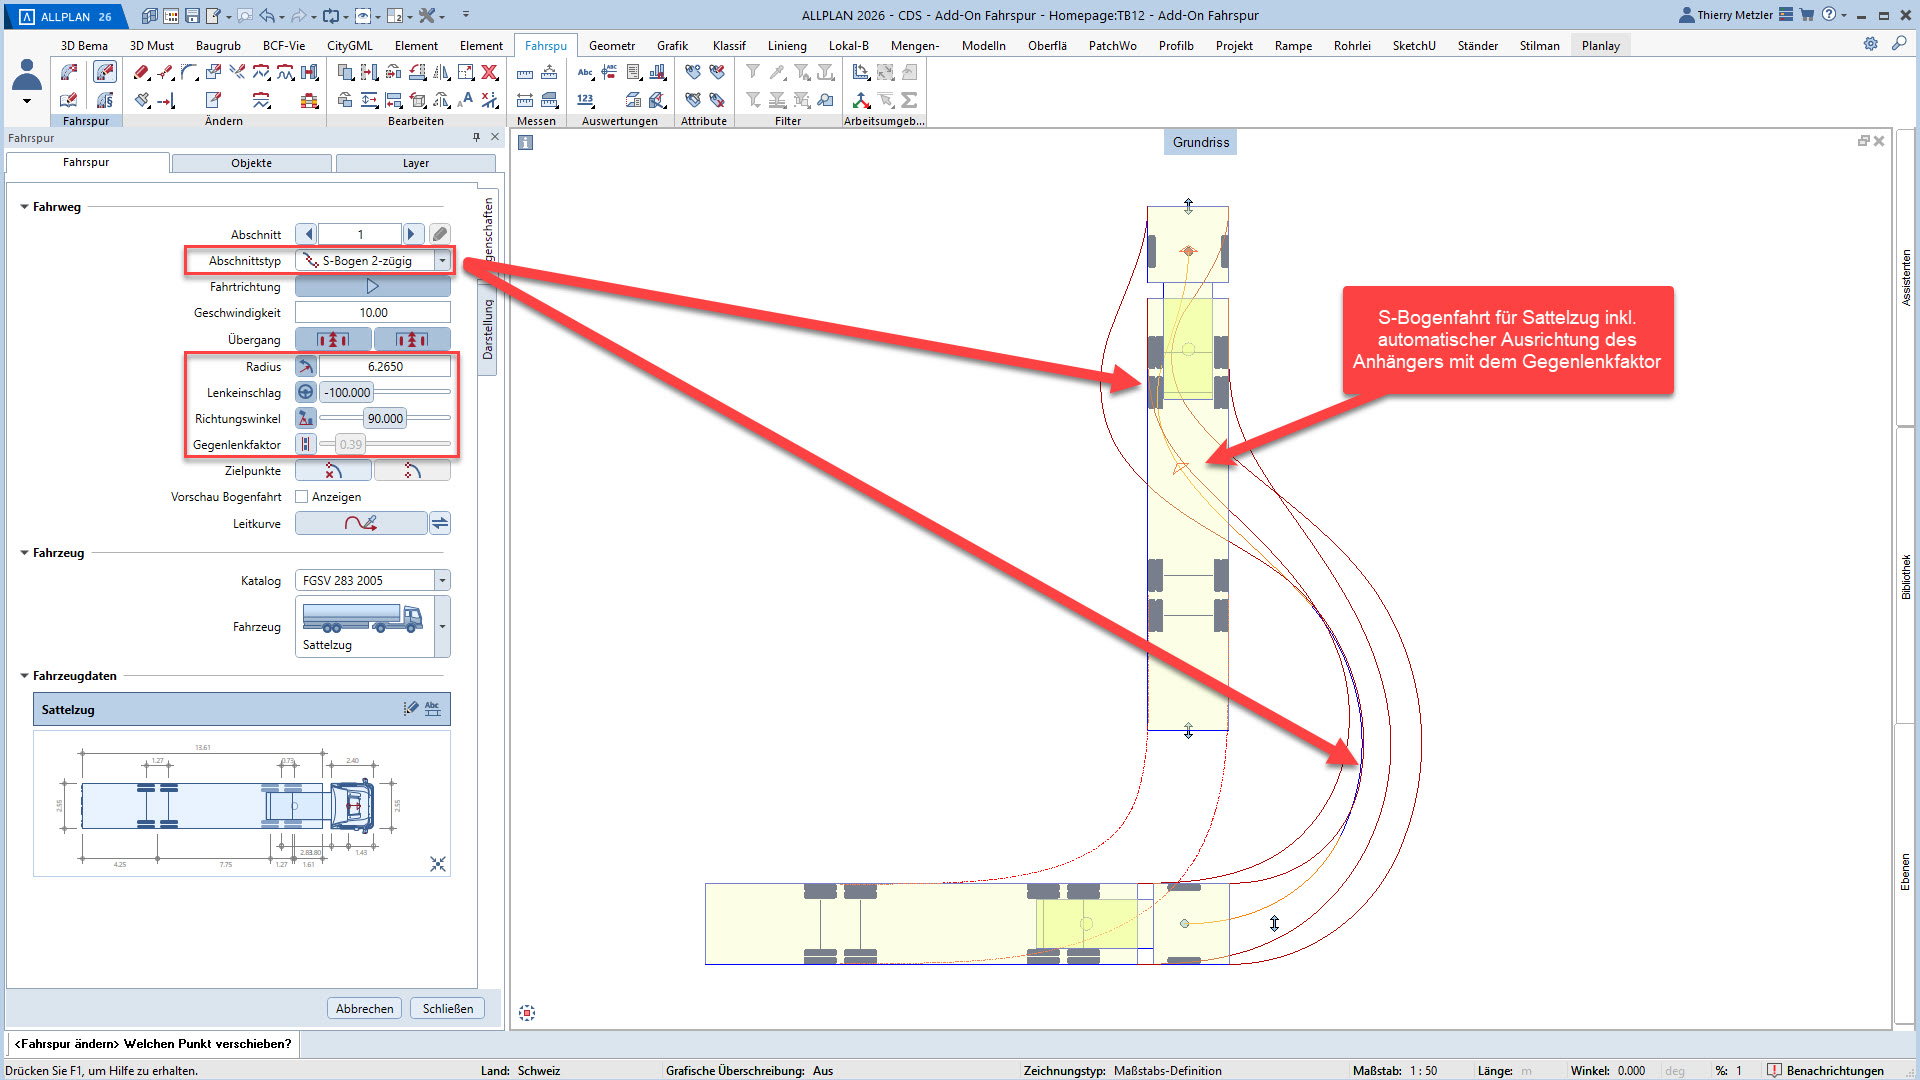Collapse the Fahrzeugdaten section
This screenshot has width=1920, height=1080.
pos(25,676)
